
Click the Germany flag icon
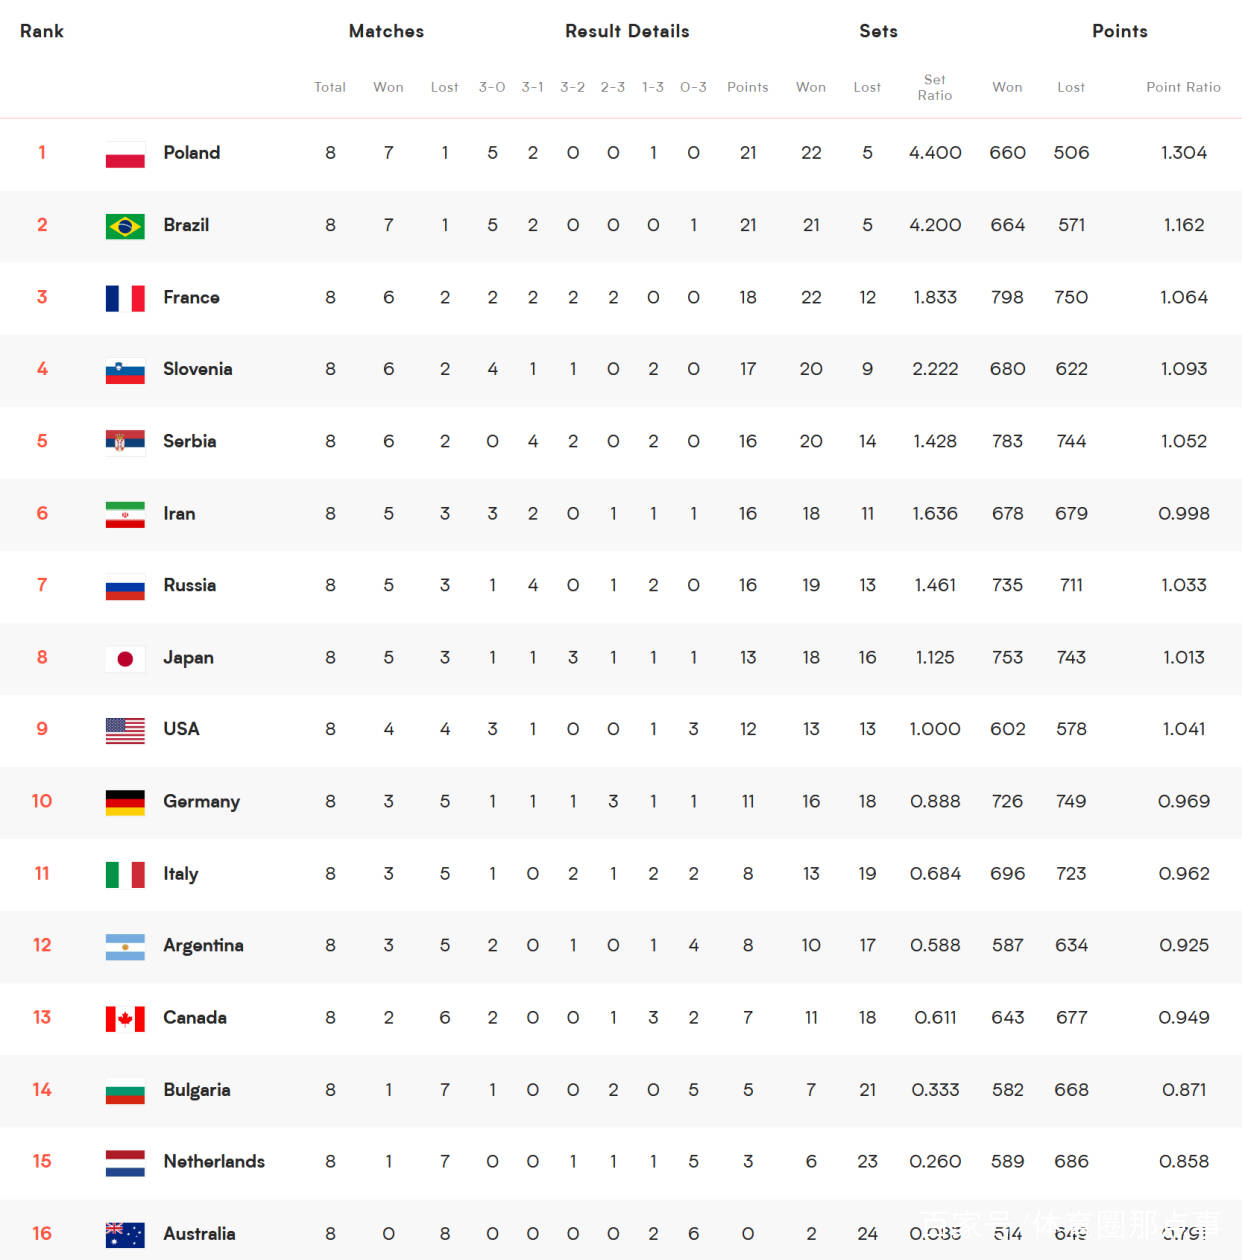click(x=125, y=802)
